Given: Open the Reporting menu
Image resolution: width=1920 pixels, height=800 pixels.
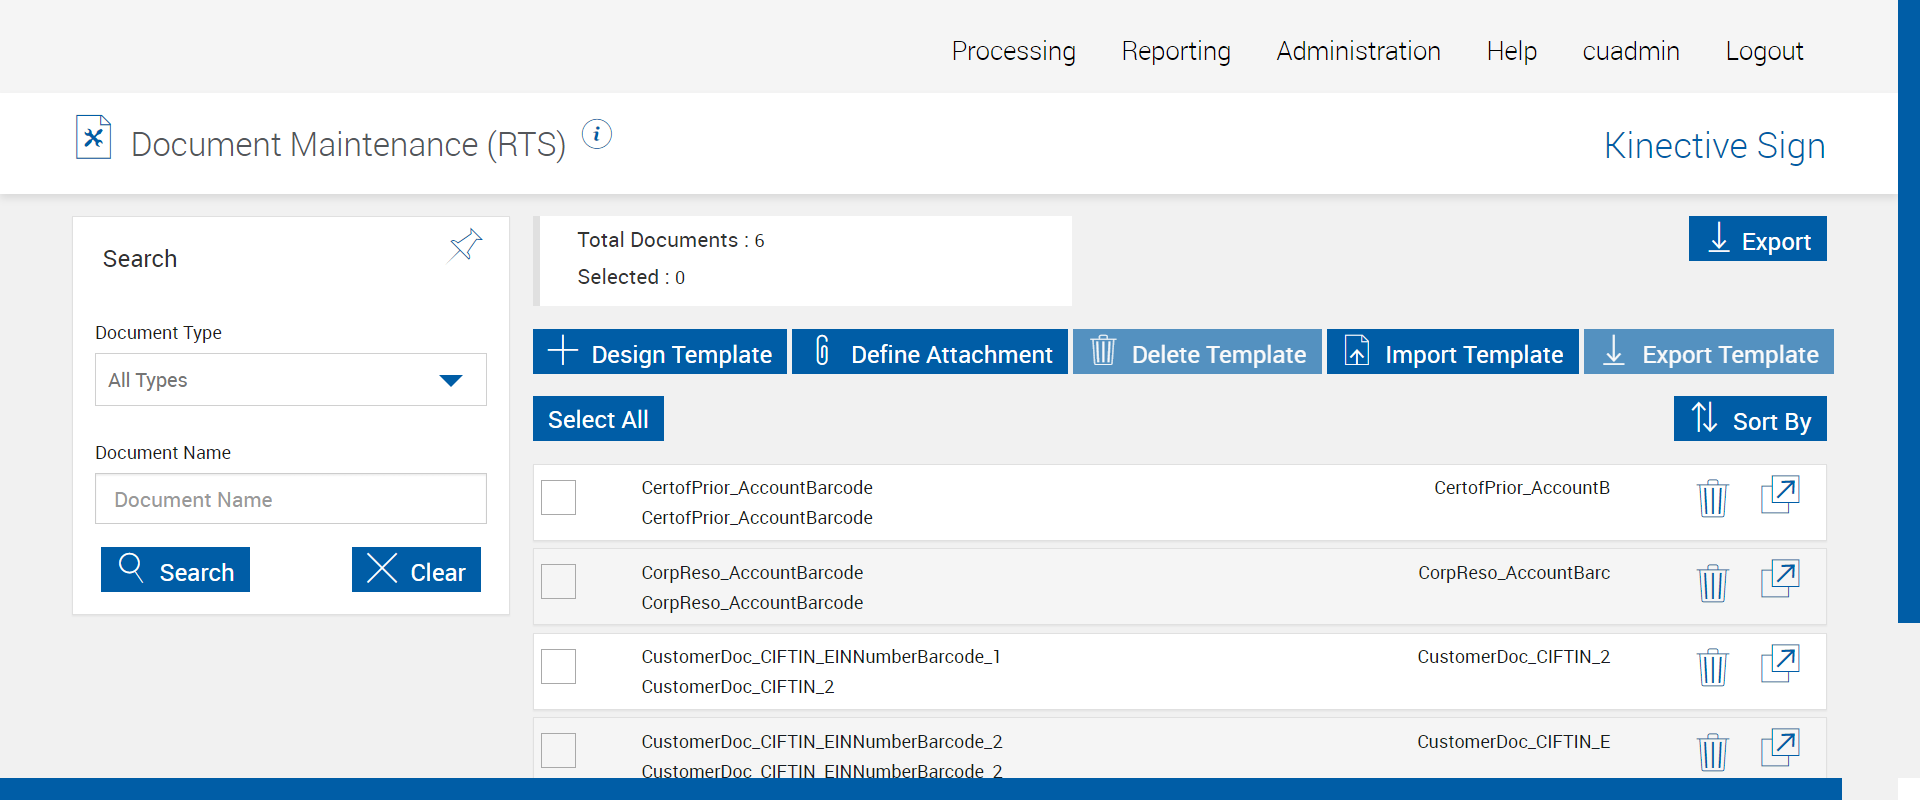Looking at the screenshot, I should tap(1176, 51).
